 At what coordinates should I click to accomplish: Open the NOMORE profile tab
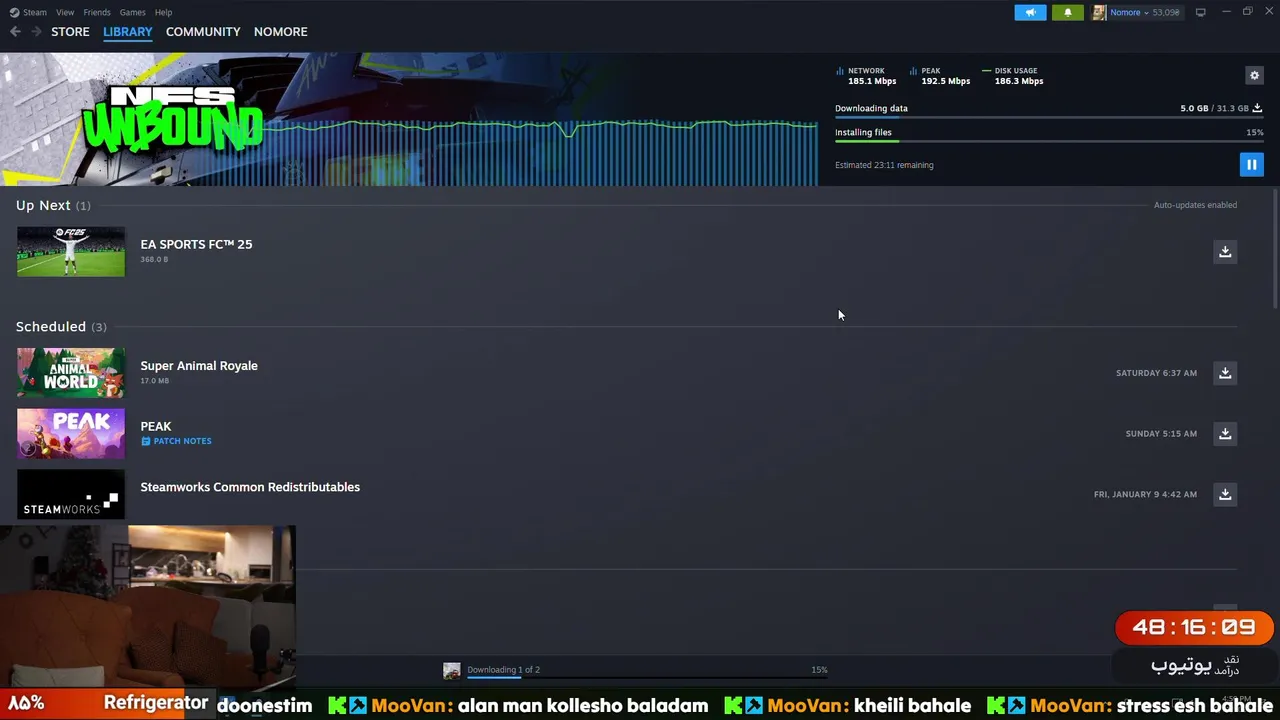tap(280, 32)
